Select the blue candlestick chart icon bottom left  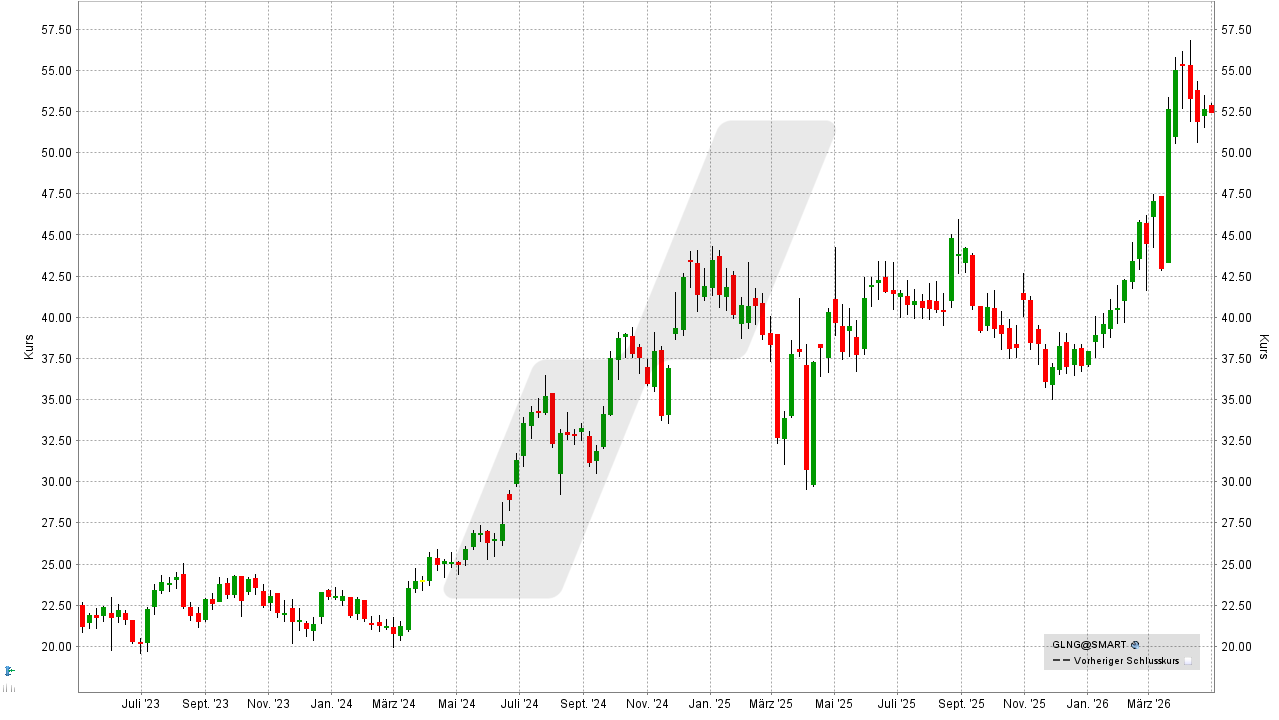(8, 671)
